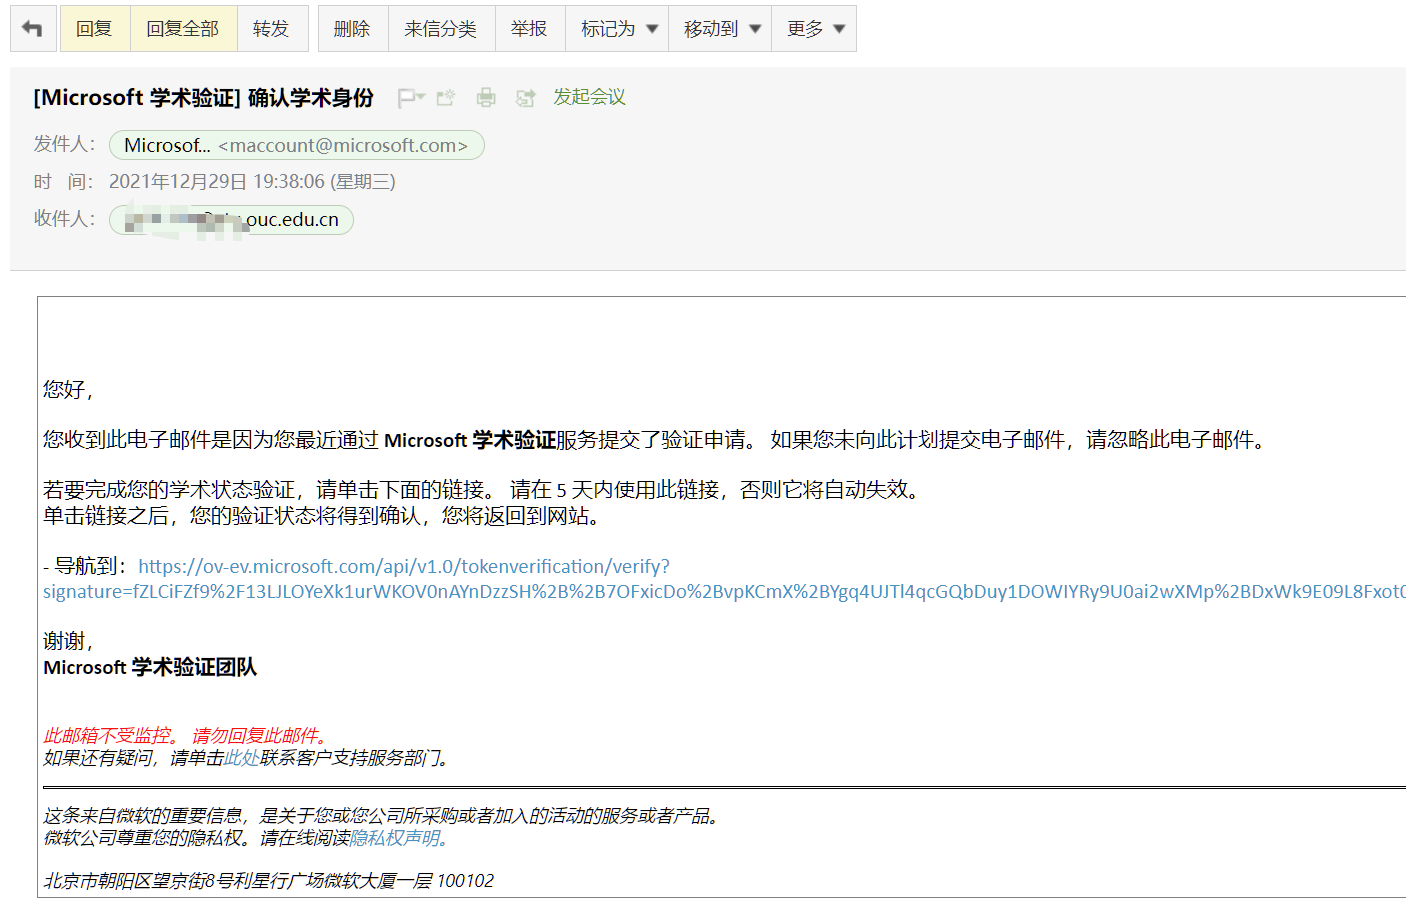Click 回复全部 to reply to all
Image resolution: width=1406 pixels, height=908 pixels.
(183, 29)
